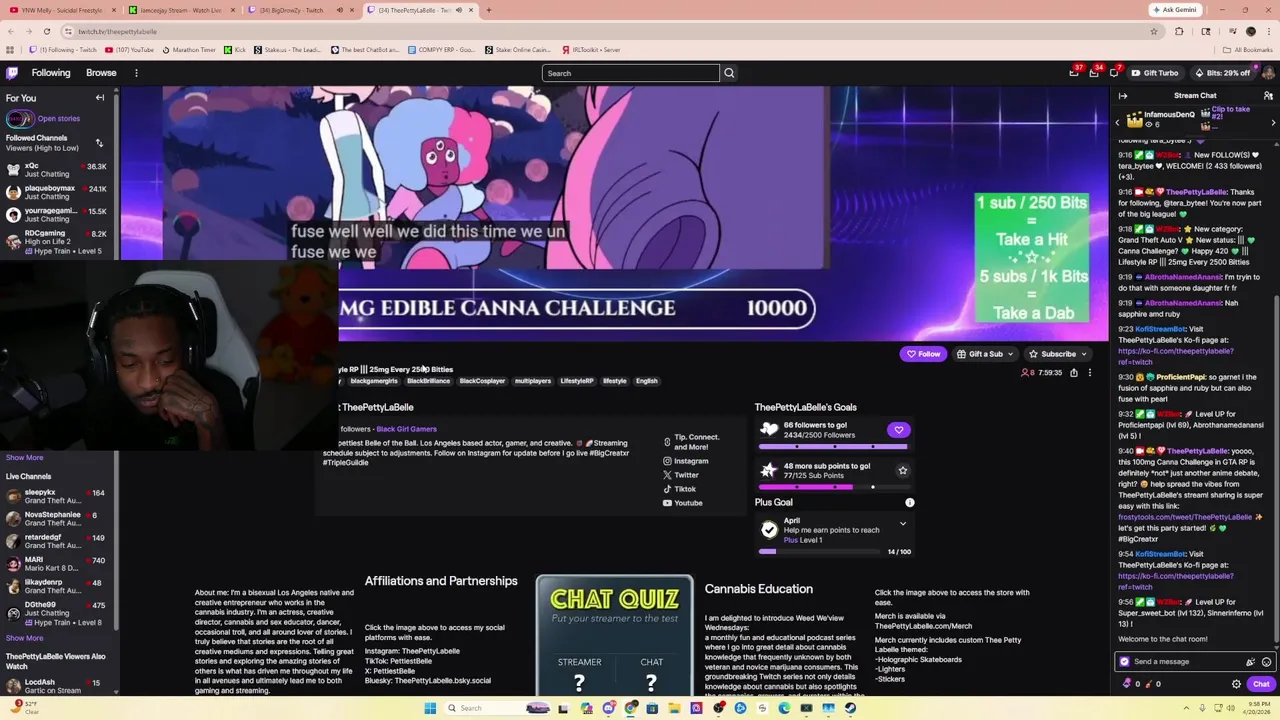Open the Tip. Connect. and More link

[x=691, y=442]
